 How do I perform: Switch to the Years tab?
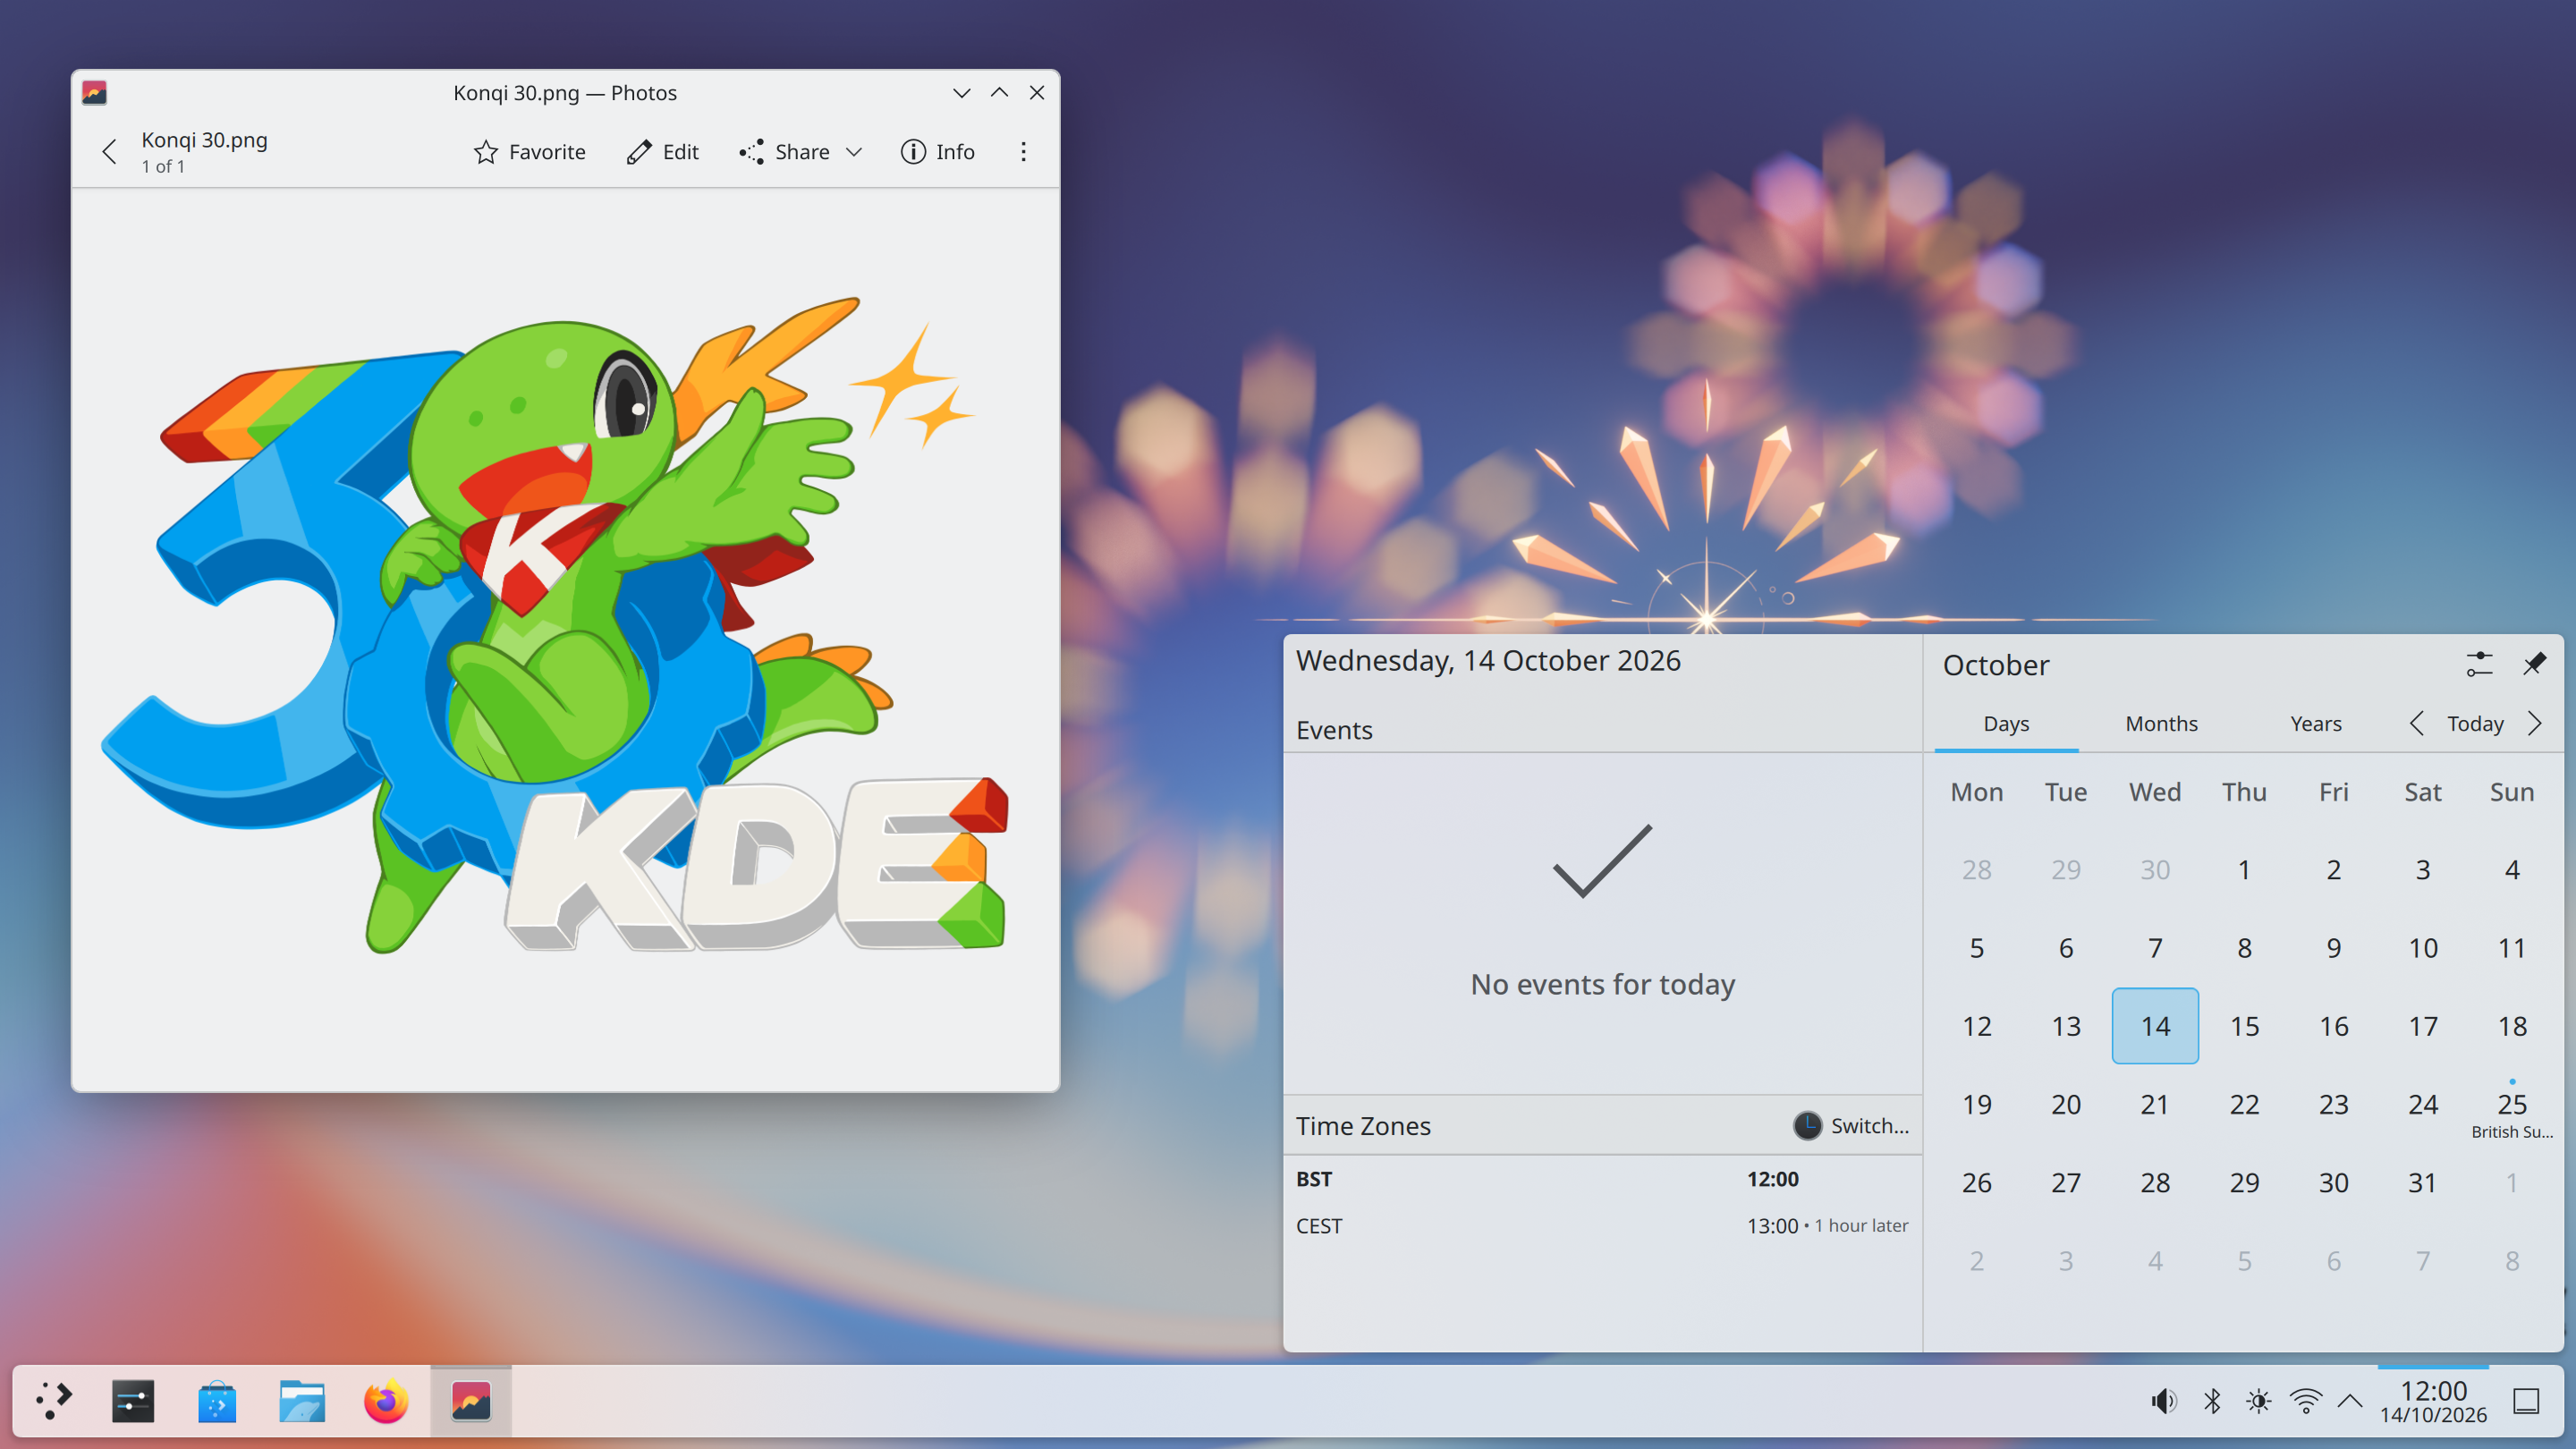[x=2316, y=723]
